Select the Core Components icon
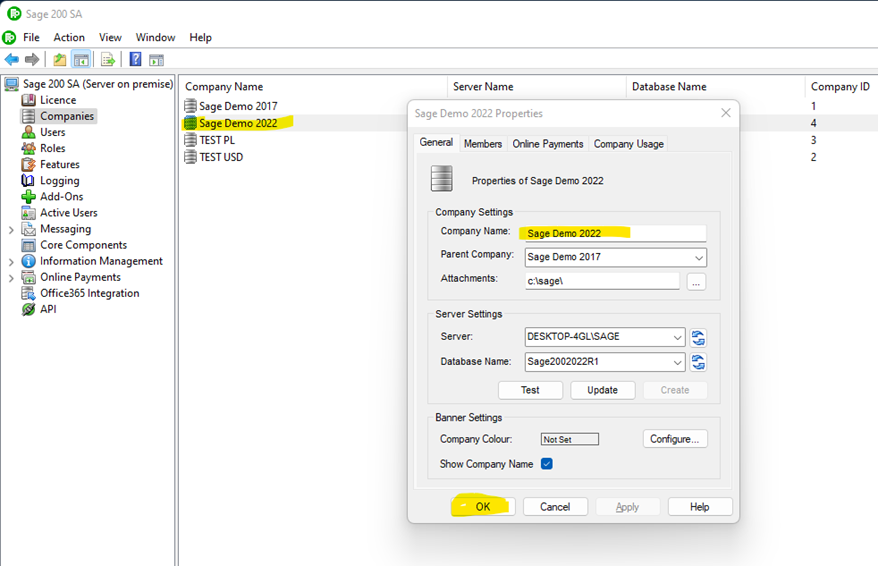This screenshot has width=878, height=566. click(x=29, y=245)
